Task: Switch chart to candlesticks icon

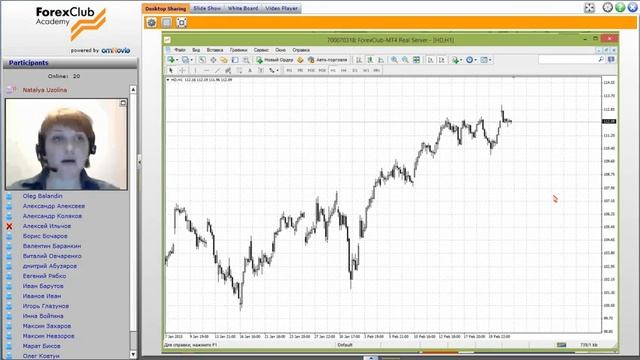Action: [x=370, y=60]
